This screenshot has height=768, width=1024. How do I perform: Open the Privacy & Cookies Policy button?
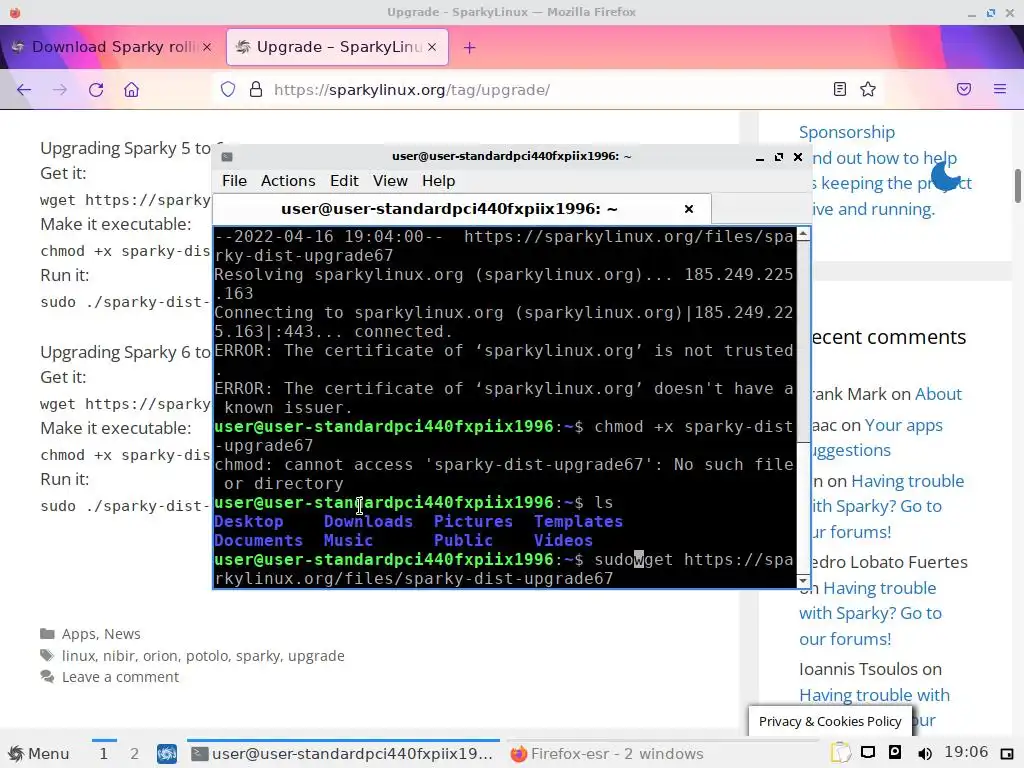click(830, 721)
